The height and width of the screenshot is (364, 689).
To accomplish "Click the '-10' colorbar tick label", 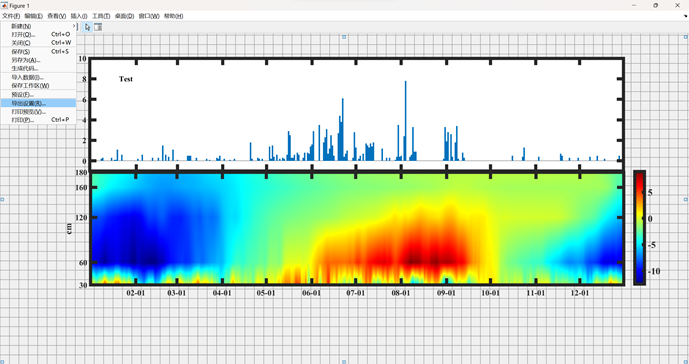I will point(654,271).
